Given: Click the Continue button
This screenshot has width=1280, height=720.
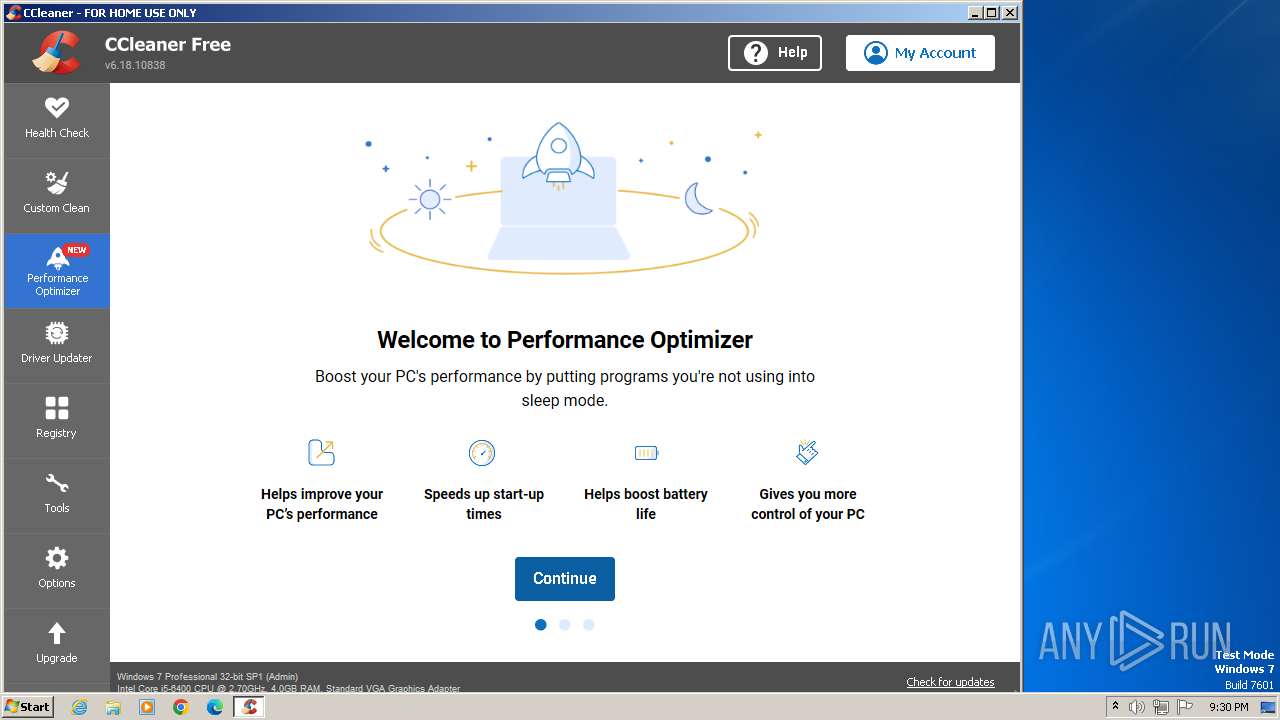Looking at the screenshot, I should (565, 579).
